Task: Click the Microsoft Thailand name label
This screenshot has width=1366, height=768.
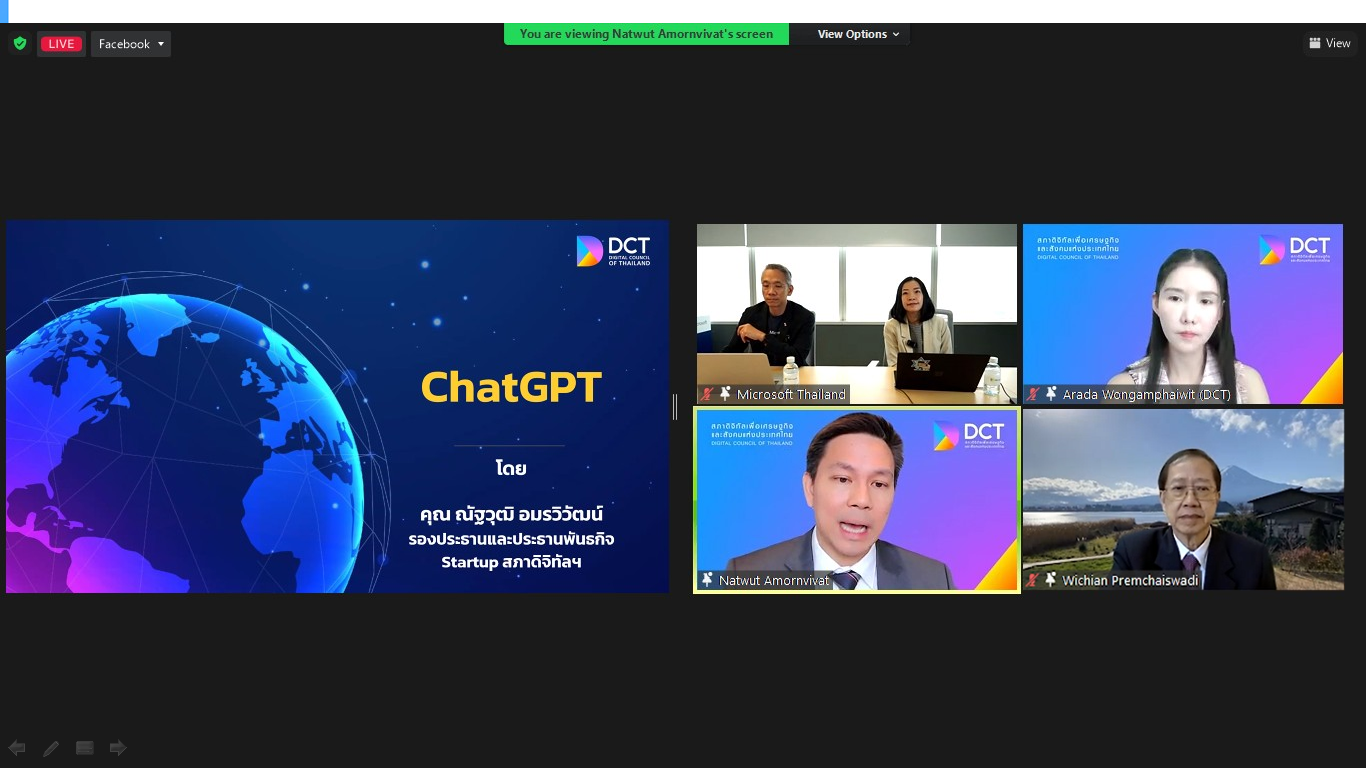Action: (791, 394)
